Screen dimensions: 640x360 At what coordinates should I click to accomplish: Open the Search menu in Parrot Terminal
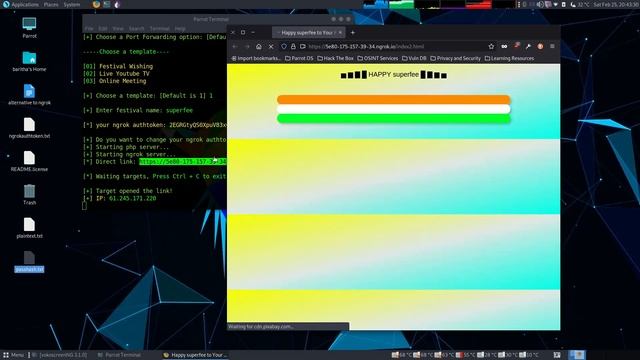point(136,29)
